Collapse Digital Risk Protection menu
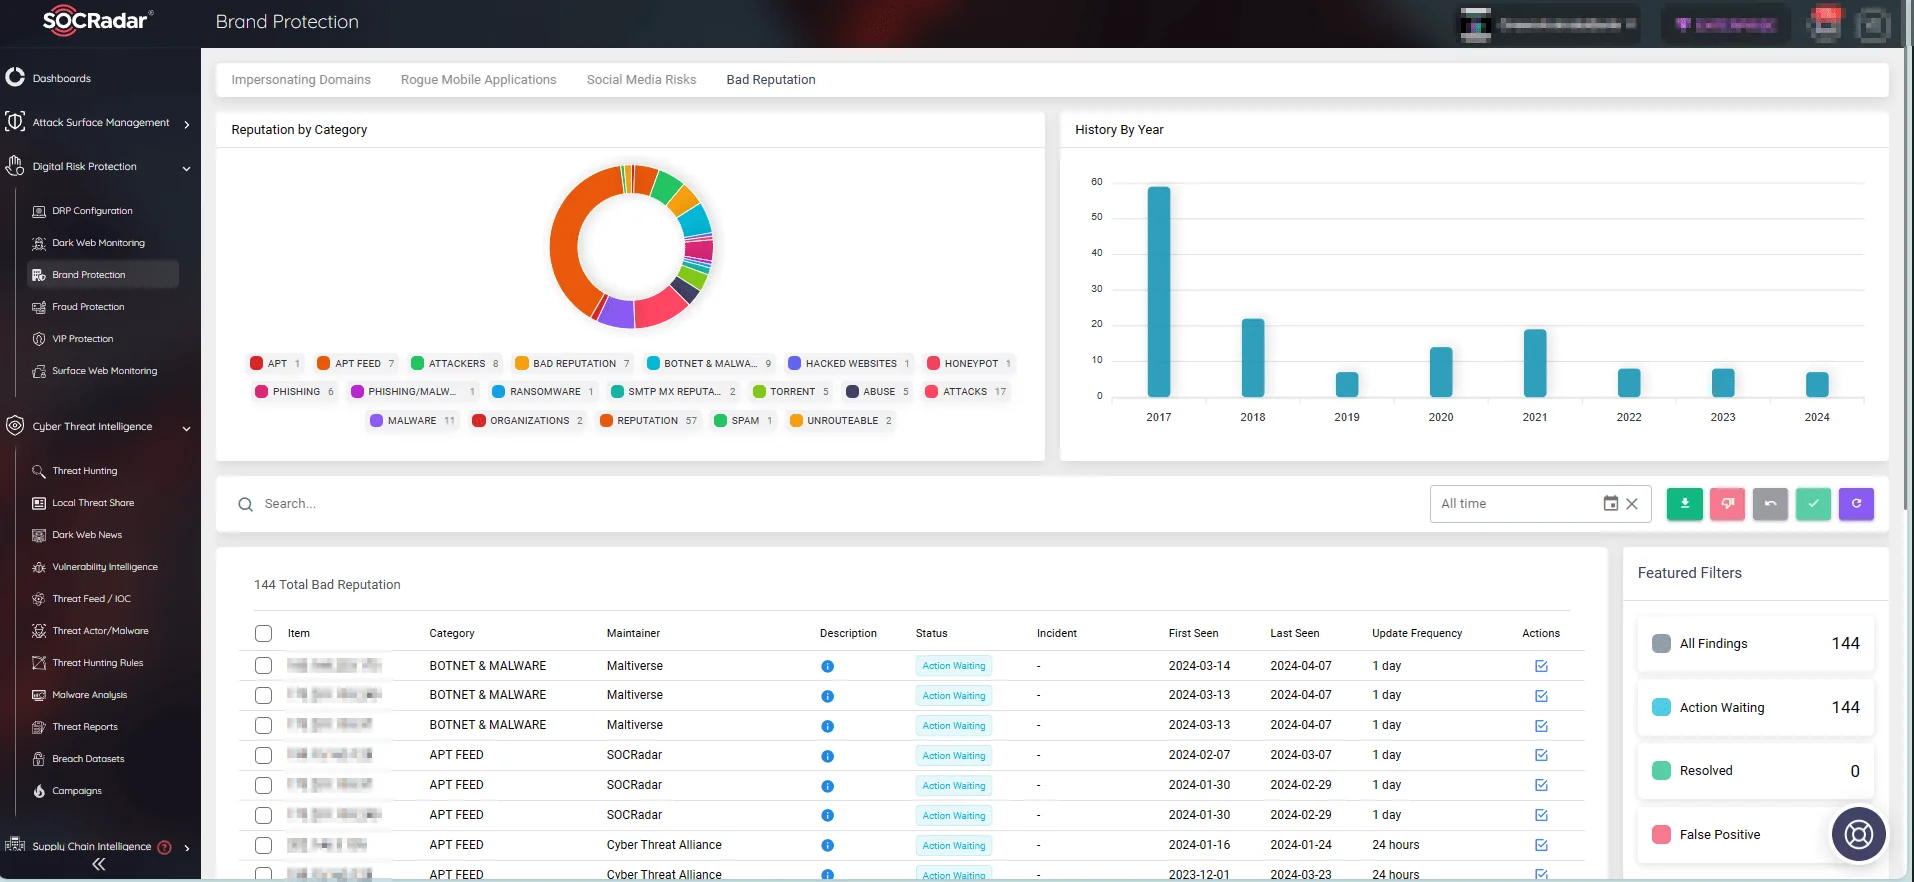The height and width of the screenshot is (882, 1914). pos(98,167)
